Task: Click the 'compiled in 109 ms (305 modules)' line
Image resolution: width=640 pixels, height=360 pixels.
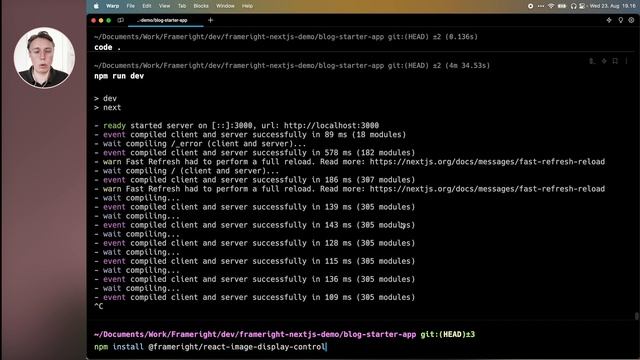Action: coord(254,297)
